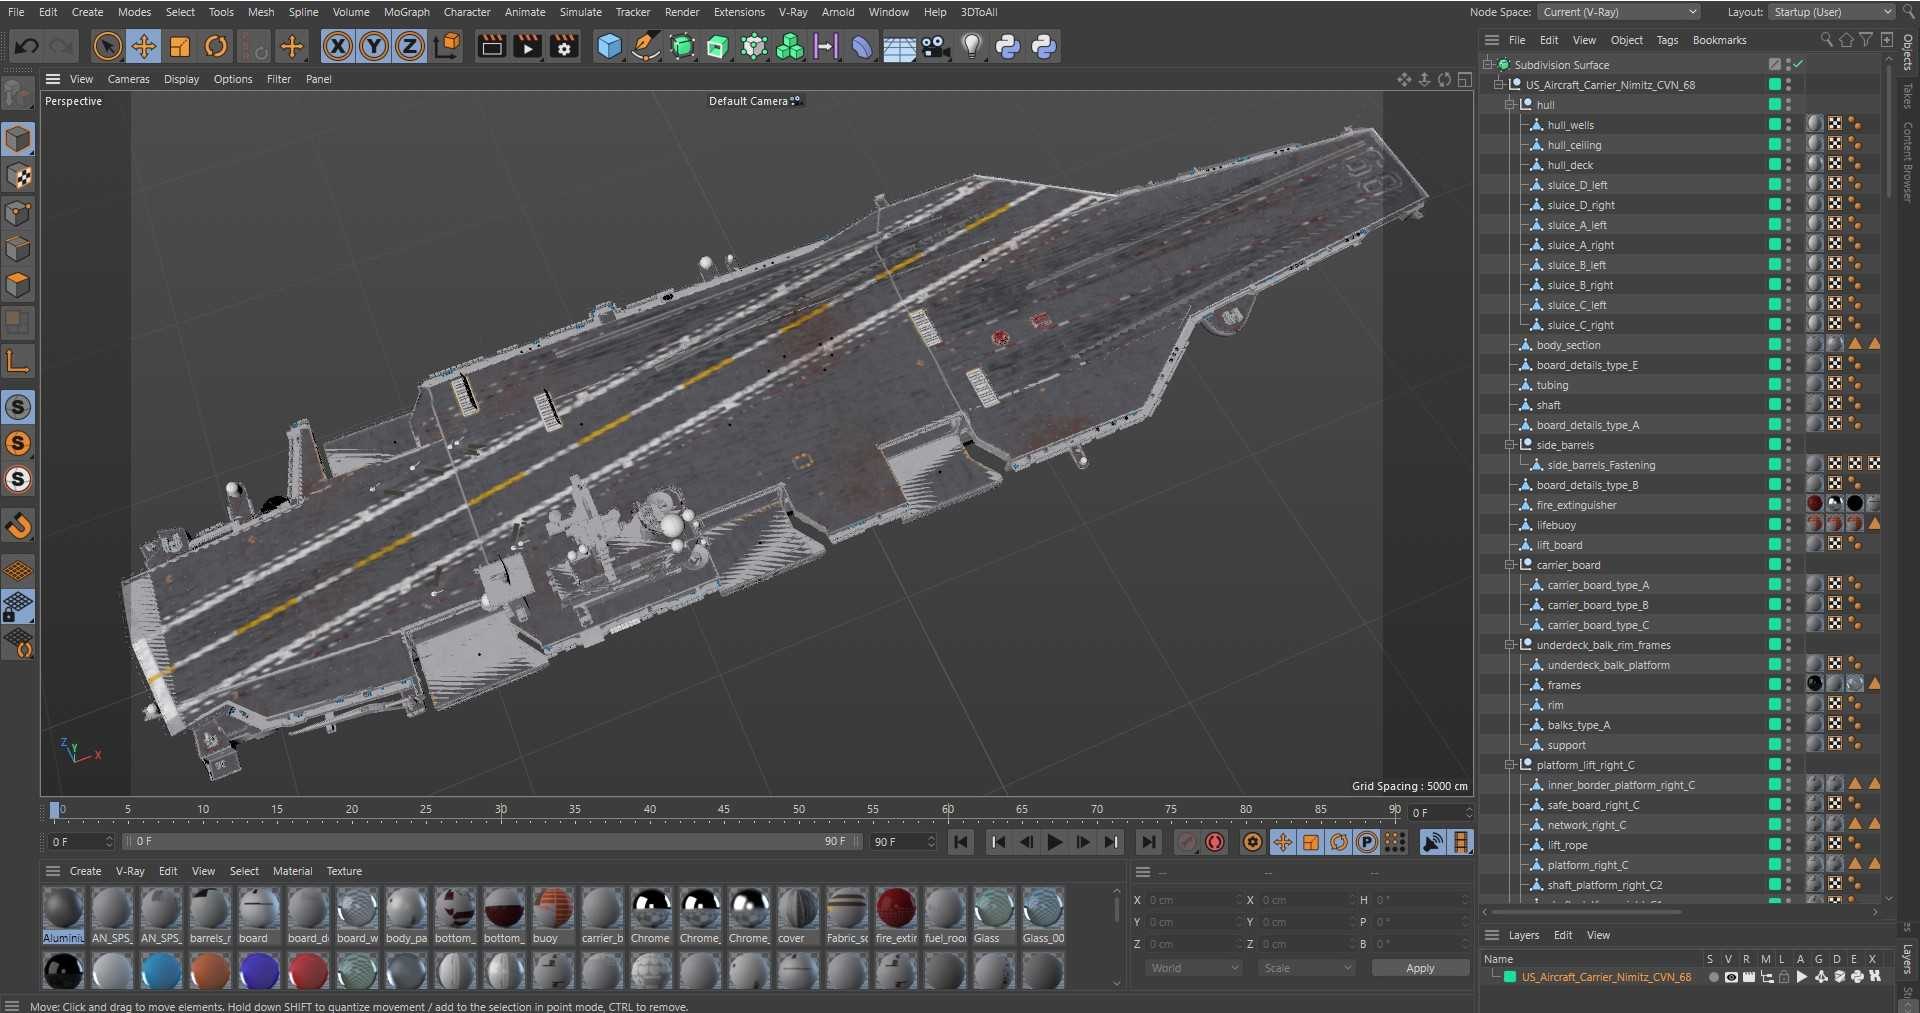Click the Light bulb icon
The height and width of the screenshot is (1013, 1920).
tap(971, 46)
